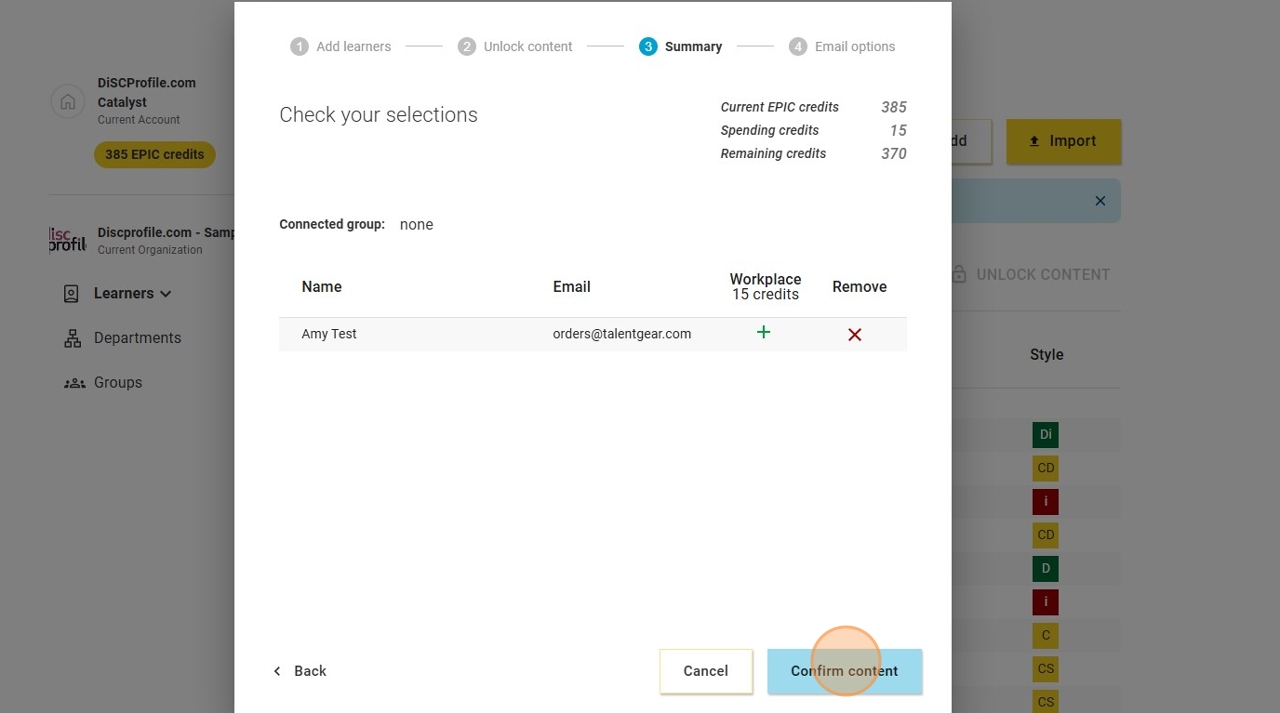Click the Learners sidebar icon

click(x=71, y=294)
